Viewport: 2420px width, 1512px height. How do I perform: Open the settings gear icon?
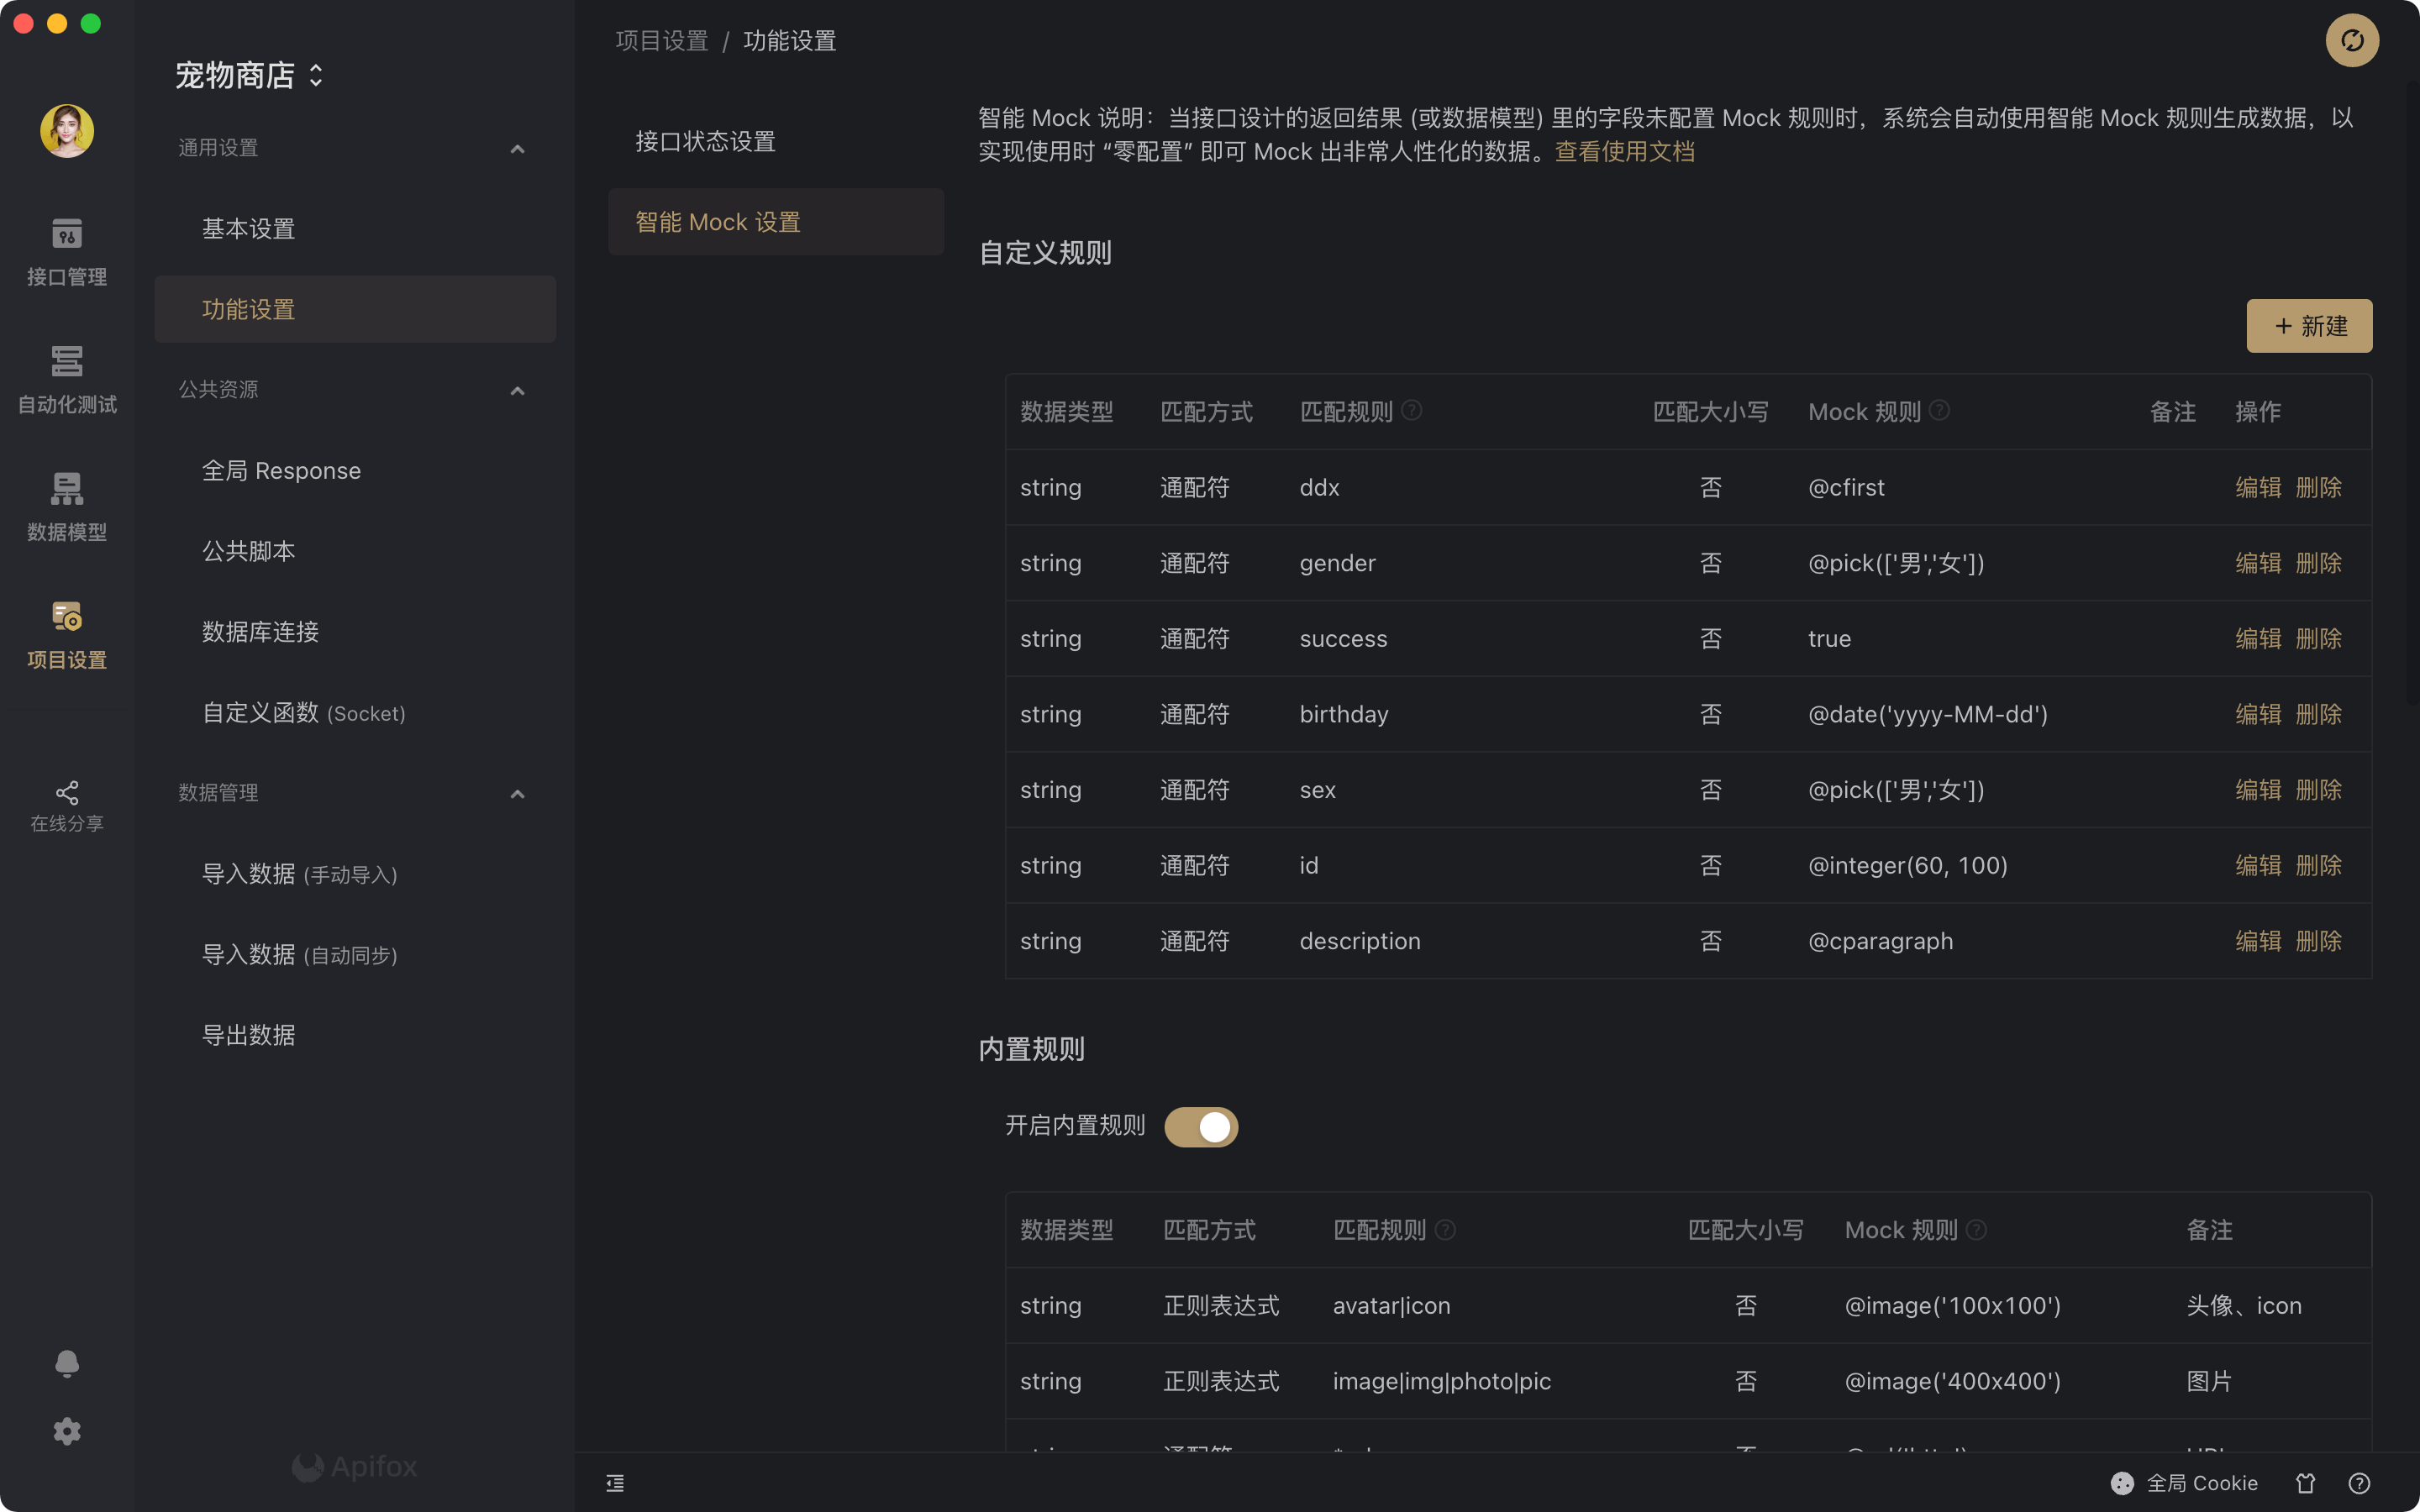click(66, 1431)
